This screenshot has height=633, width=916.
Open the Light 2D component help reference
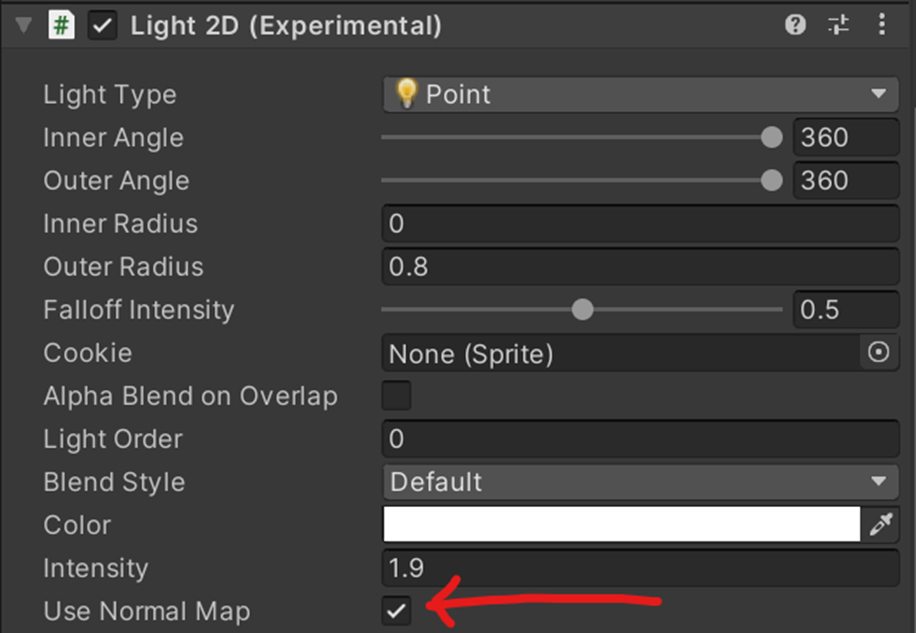click(x=795, y=25)
